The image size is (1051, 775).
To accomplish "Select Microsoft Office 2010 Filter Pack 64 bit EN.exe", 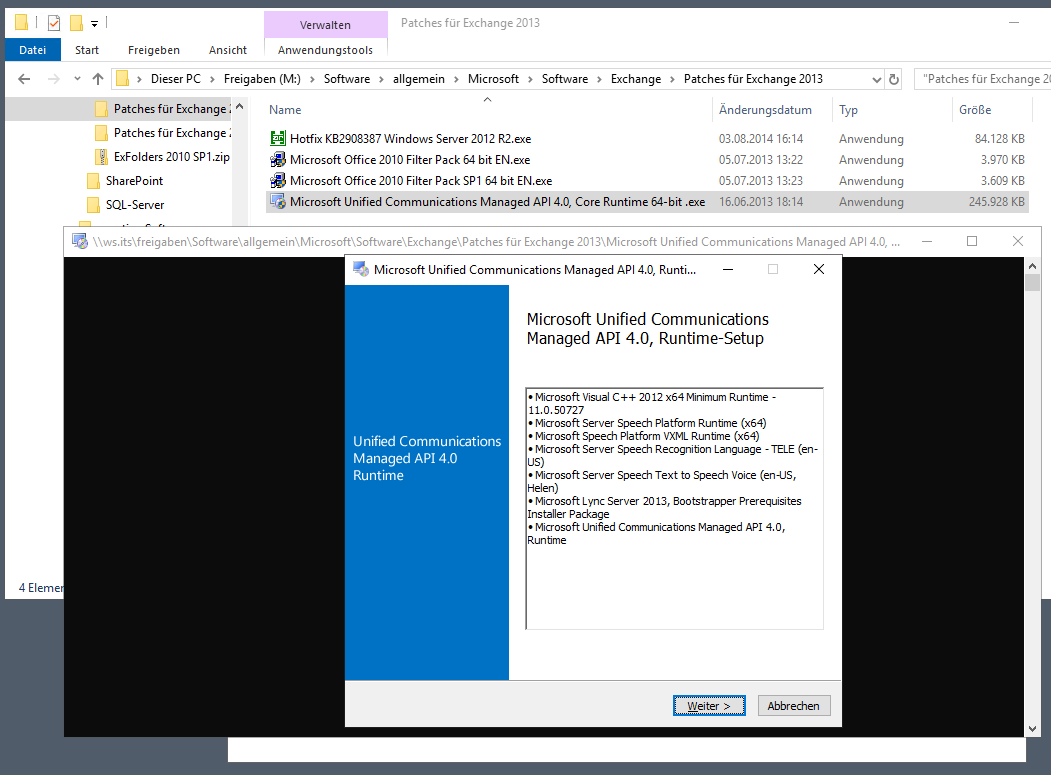I will [410, 160].
